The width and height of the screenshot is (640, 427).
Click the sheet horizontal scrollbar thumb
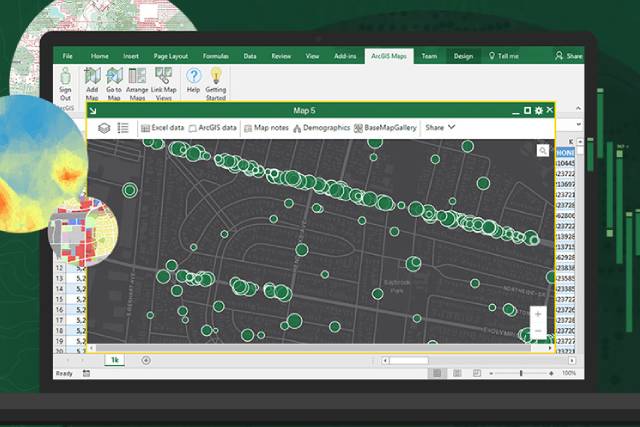pos(409,360)
